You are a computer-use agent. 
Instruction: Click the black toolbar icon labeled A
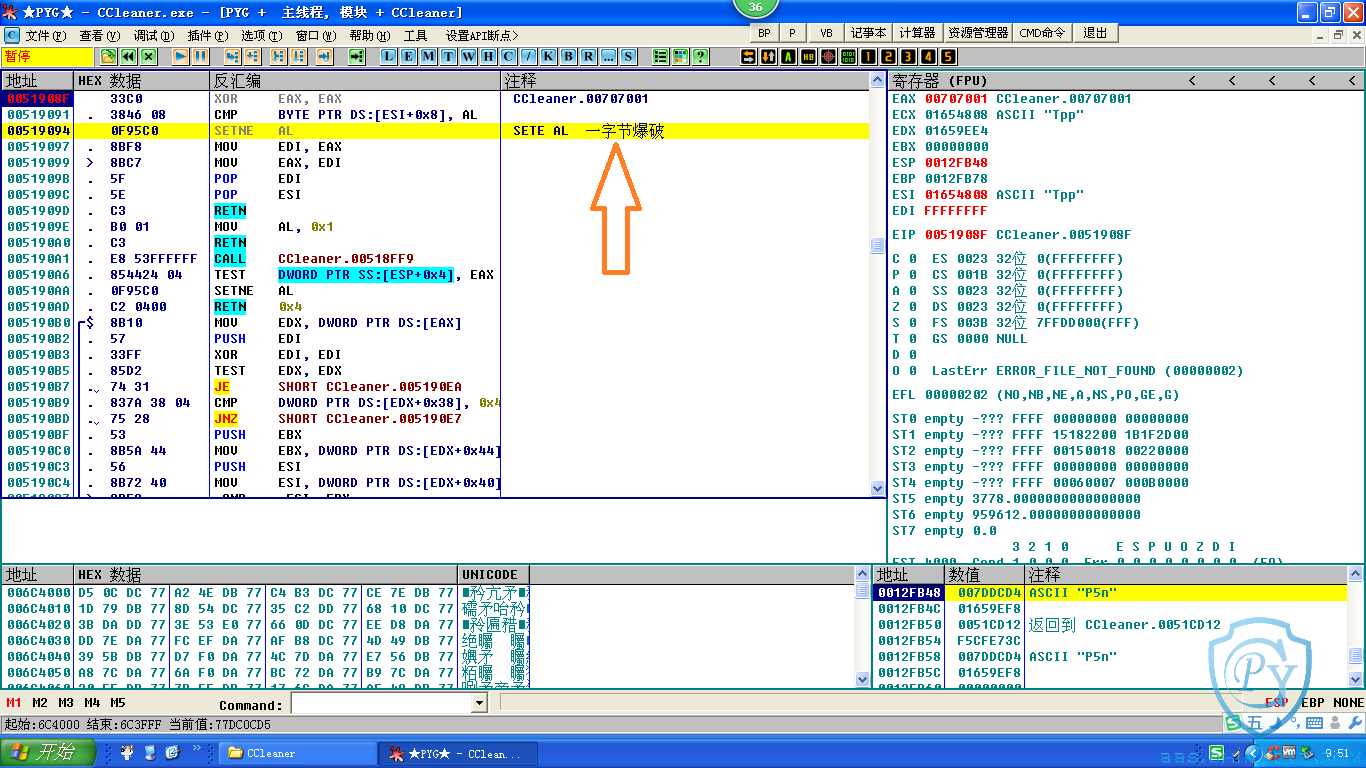point(788,57)
